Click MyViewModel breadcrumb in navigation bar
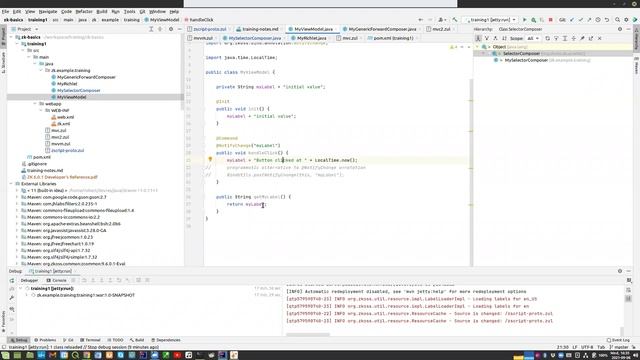Screen dimensions: 640x360 pos(162,20)
